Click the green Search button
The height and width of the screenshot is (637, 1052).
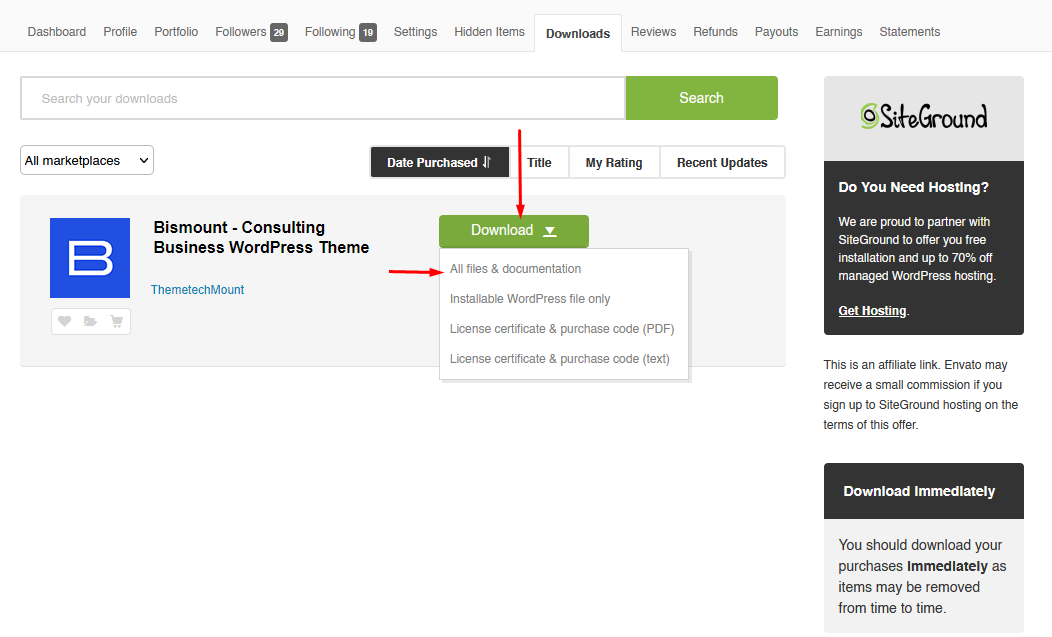pyautogui.click(x=702, y=98)
